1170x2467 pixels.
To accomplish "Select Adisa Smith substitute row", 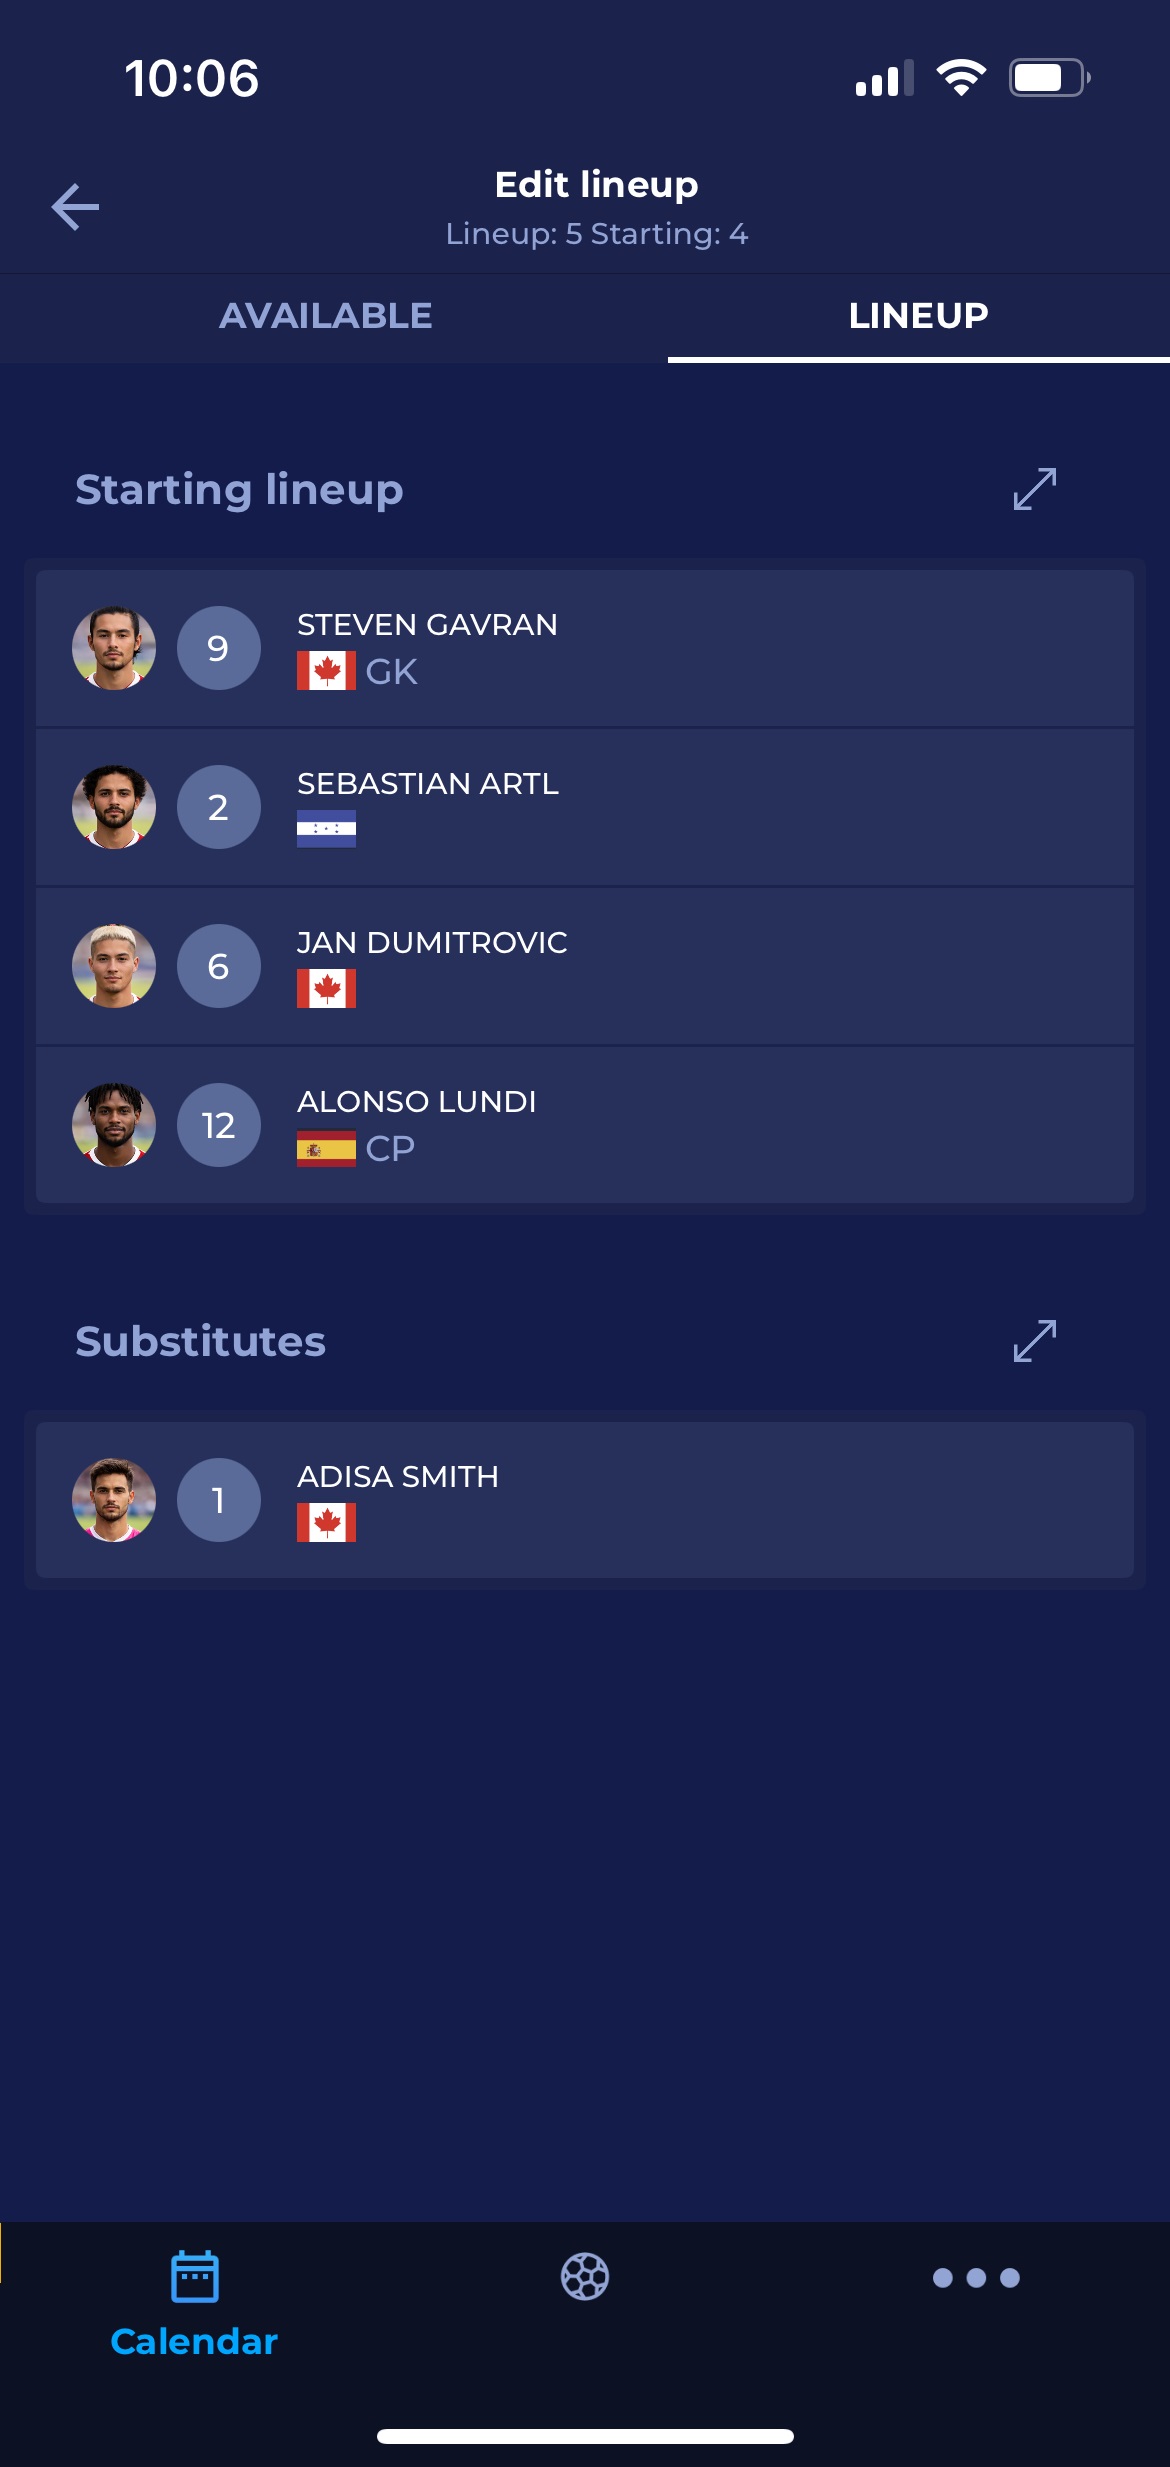I will tap(700, 1500).
